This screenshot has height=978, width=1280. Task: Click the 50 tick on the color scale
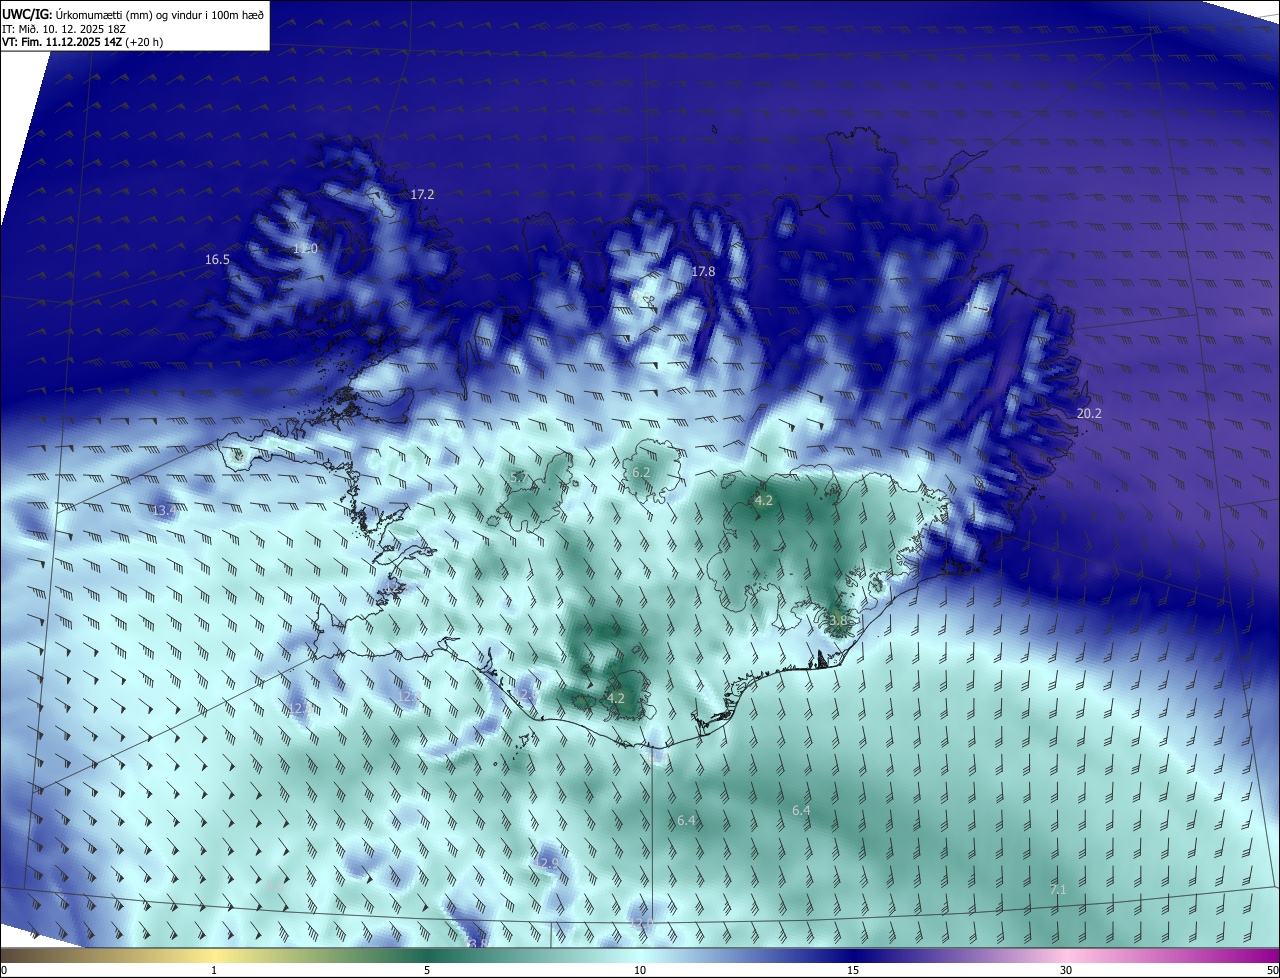(1272, 970)
